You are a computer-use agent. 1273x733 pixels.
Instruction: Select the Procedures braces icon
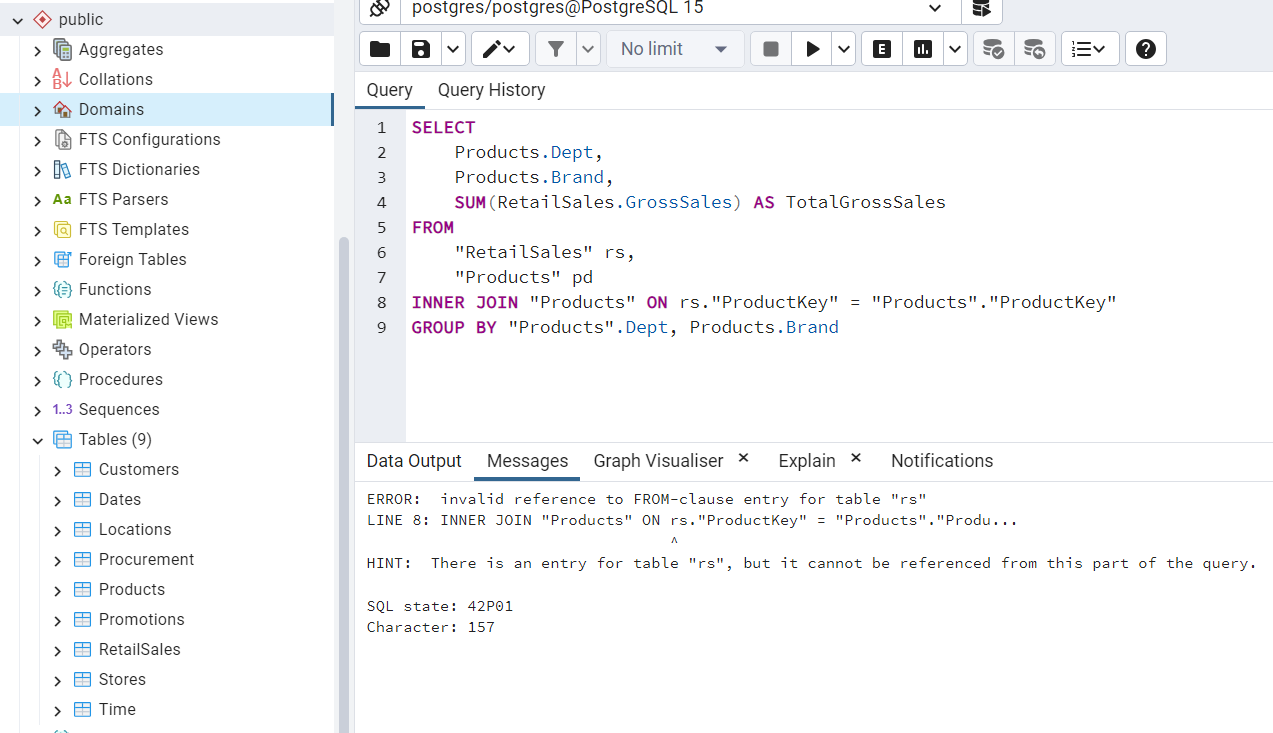62,379
